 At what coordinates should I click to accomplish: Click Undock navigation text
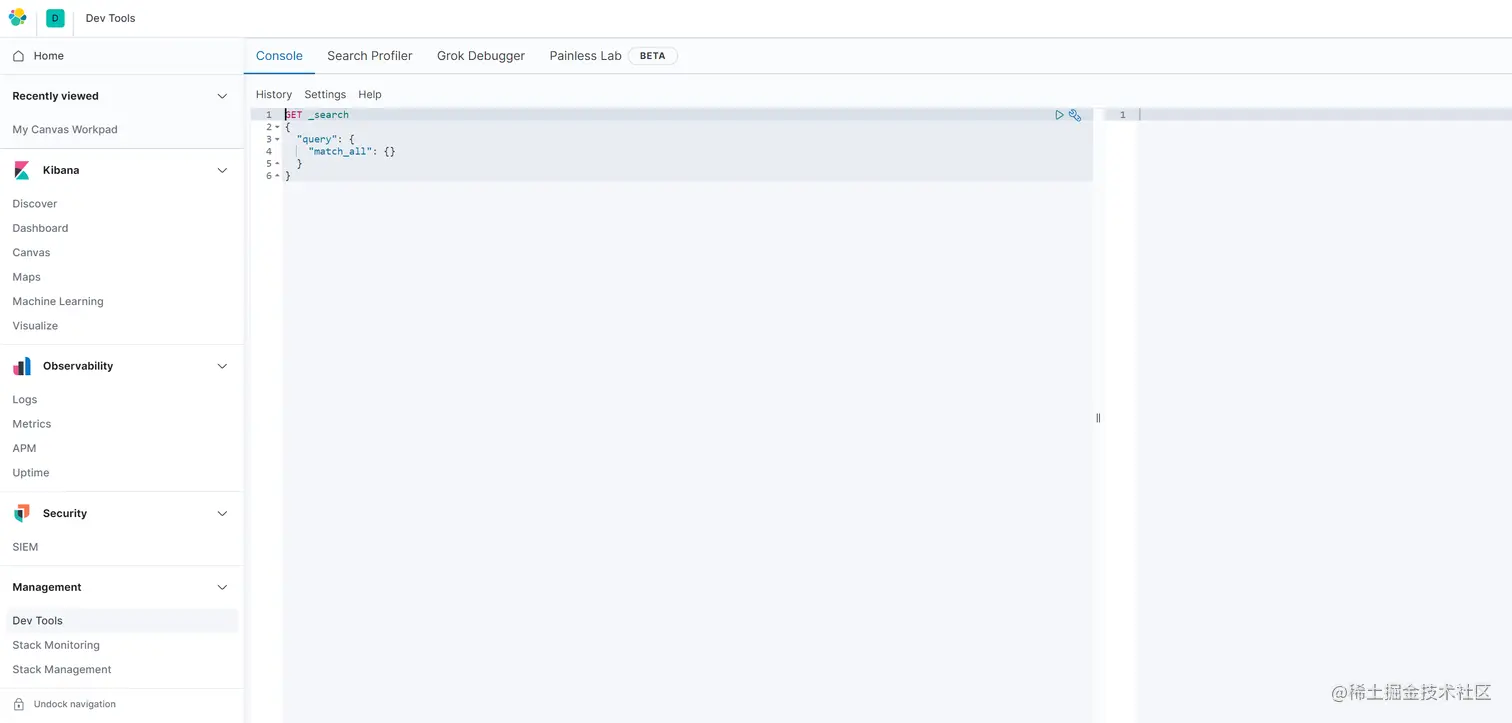click(x=75, y=704)
